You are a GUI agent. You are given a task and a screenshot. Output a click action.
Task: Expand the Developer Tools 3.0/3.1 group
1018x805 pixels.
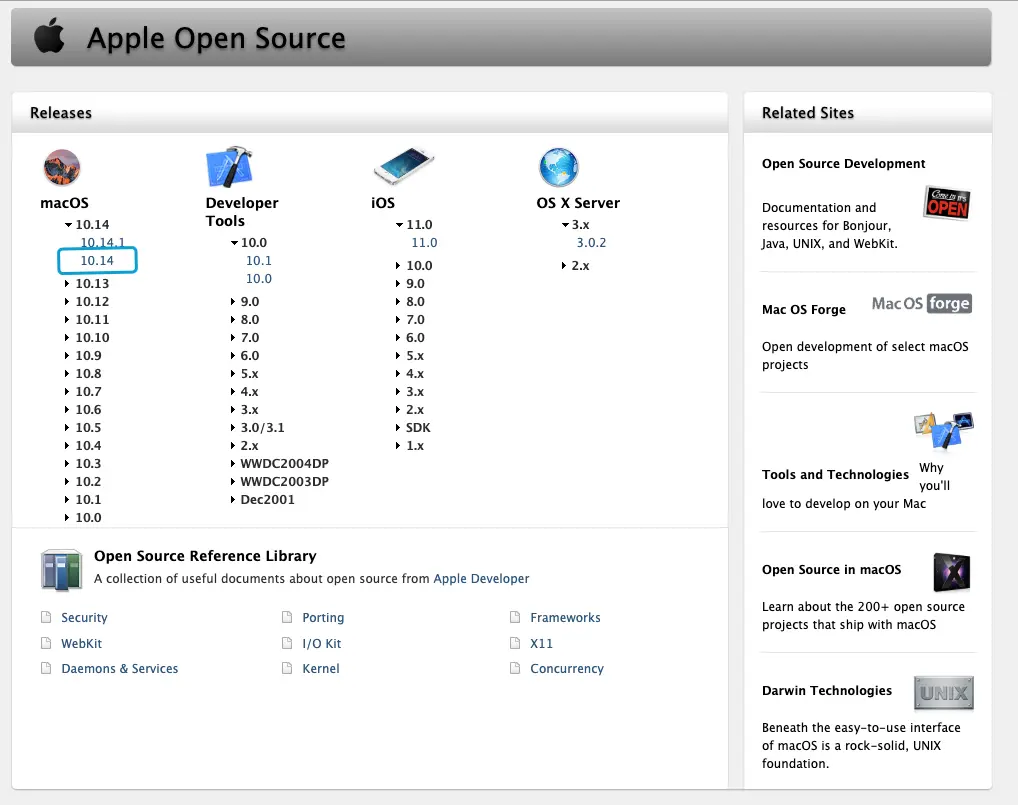(x=232, y=428)
